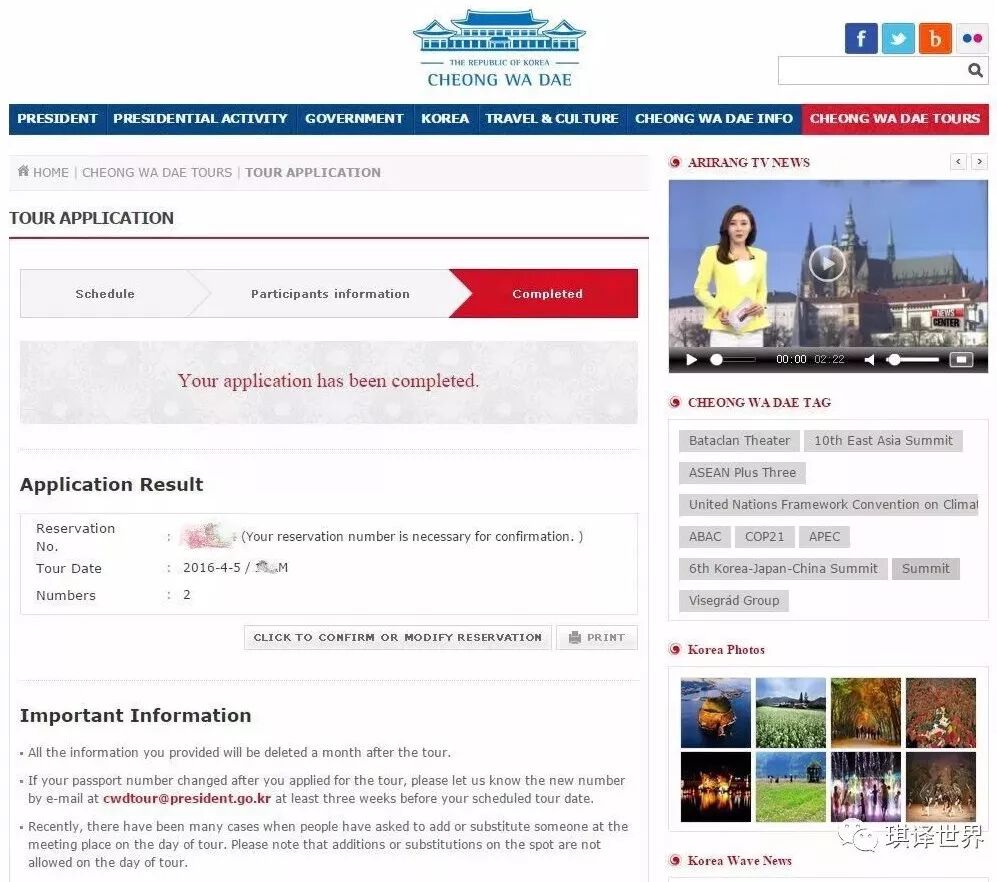Open the colorful fountain silhouettes photo
Viewport: 997px width, 882px height.
865,787
